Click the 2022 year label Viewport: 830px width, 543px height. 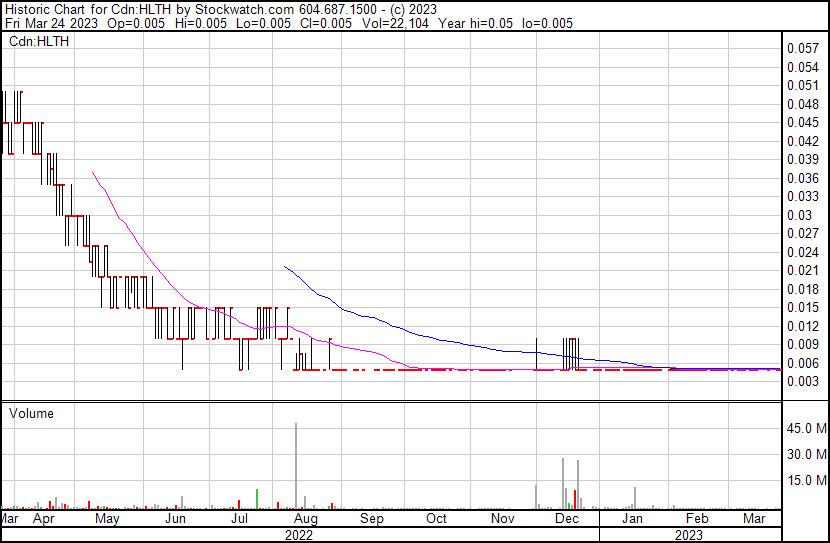point(298,535)
